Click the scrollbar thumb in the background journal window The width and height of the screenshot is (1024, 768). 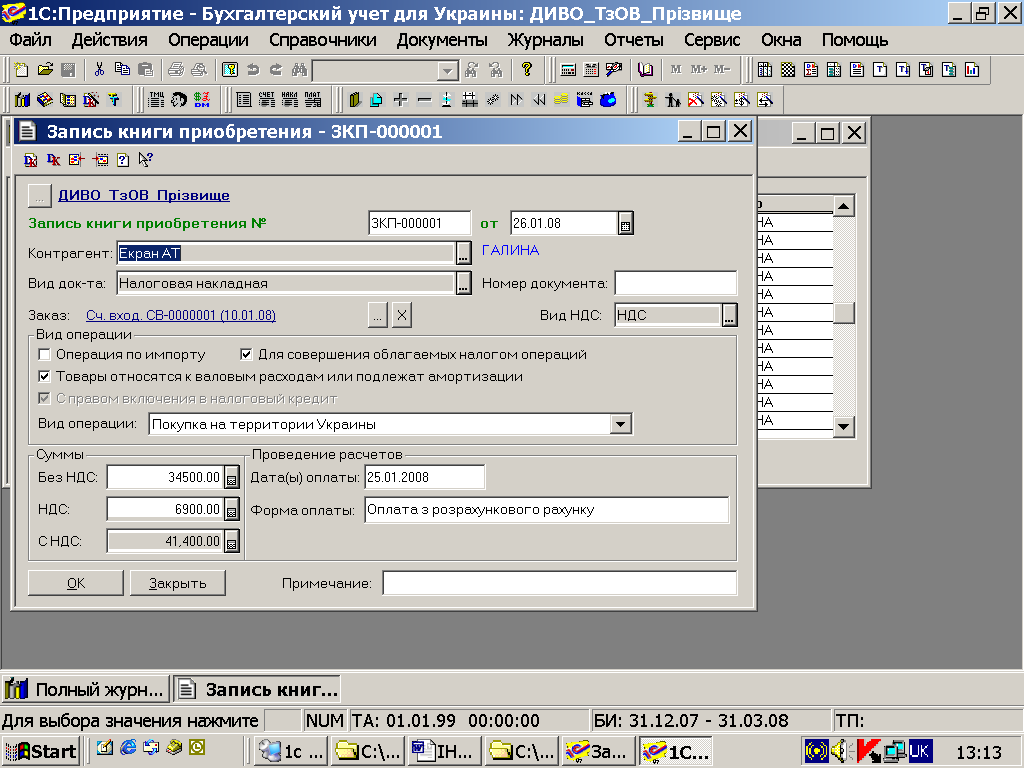pos(844,313)
